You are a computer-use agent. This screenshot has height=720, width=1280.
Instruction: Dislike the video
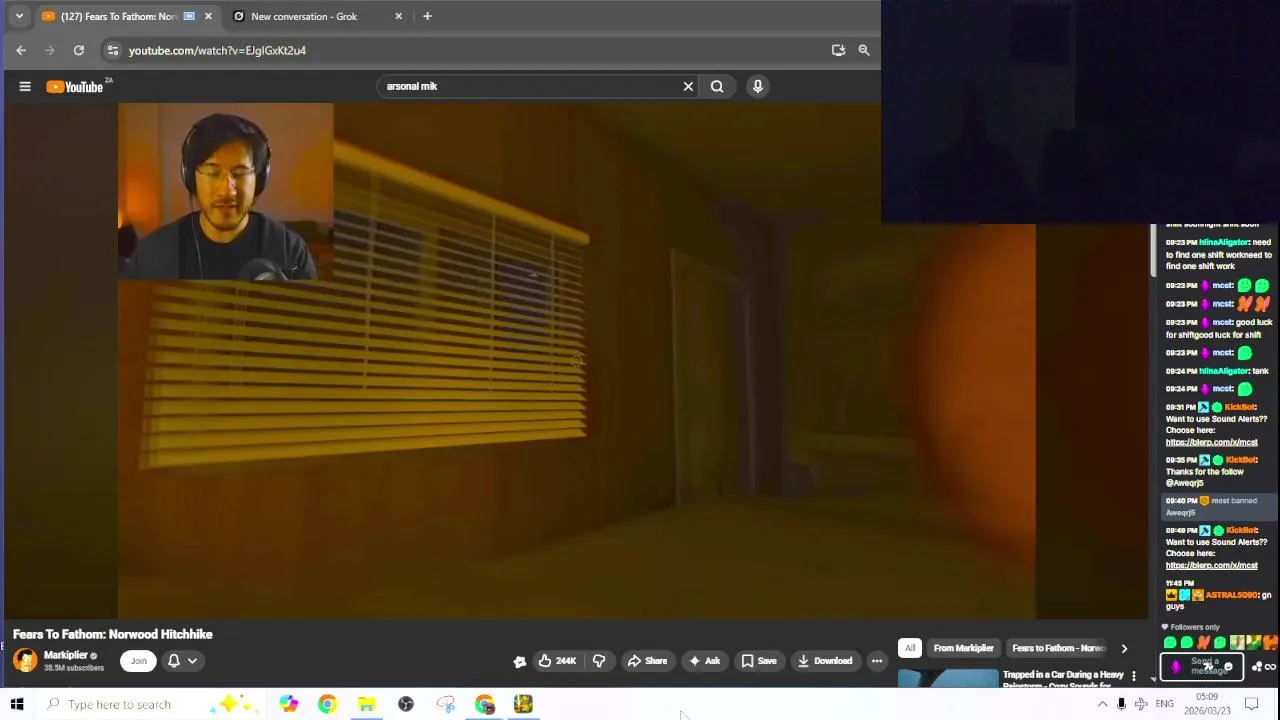tap(599, 660)
